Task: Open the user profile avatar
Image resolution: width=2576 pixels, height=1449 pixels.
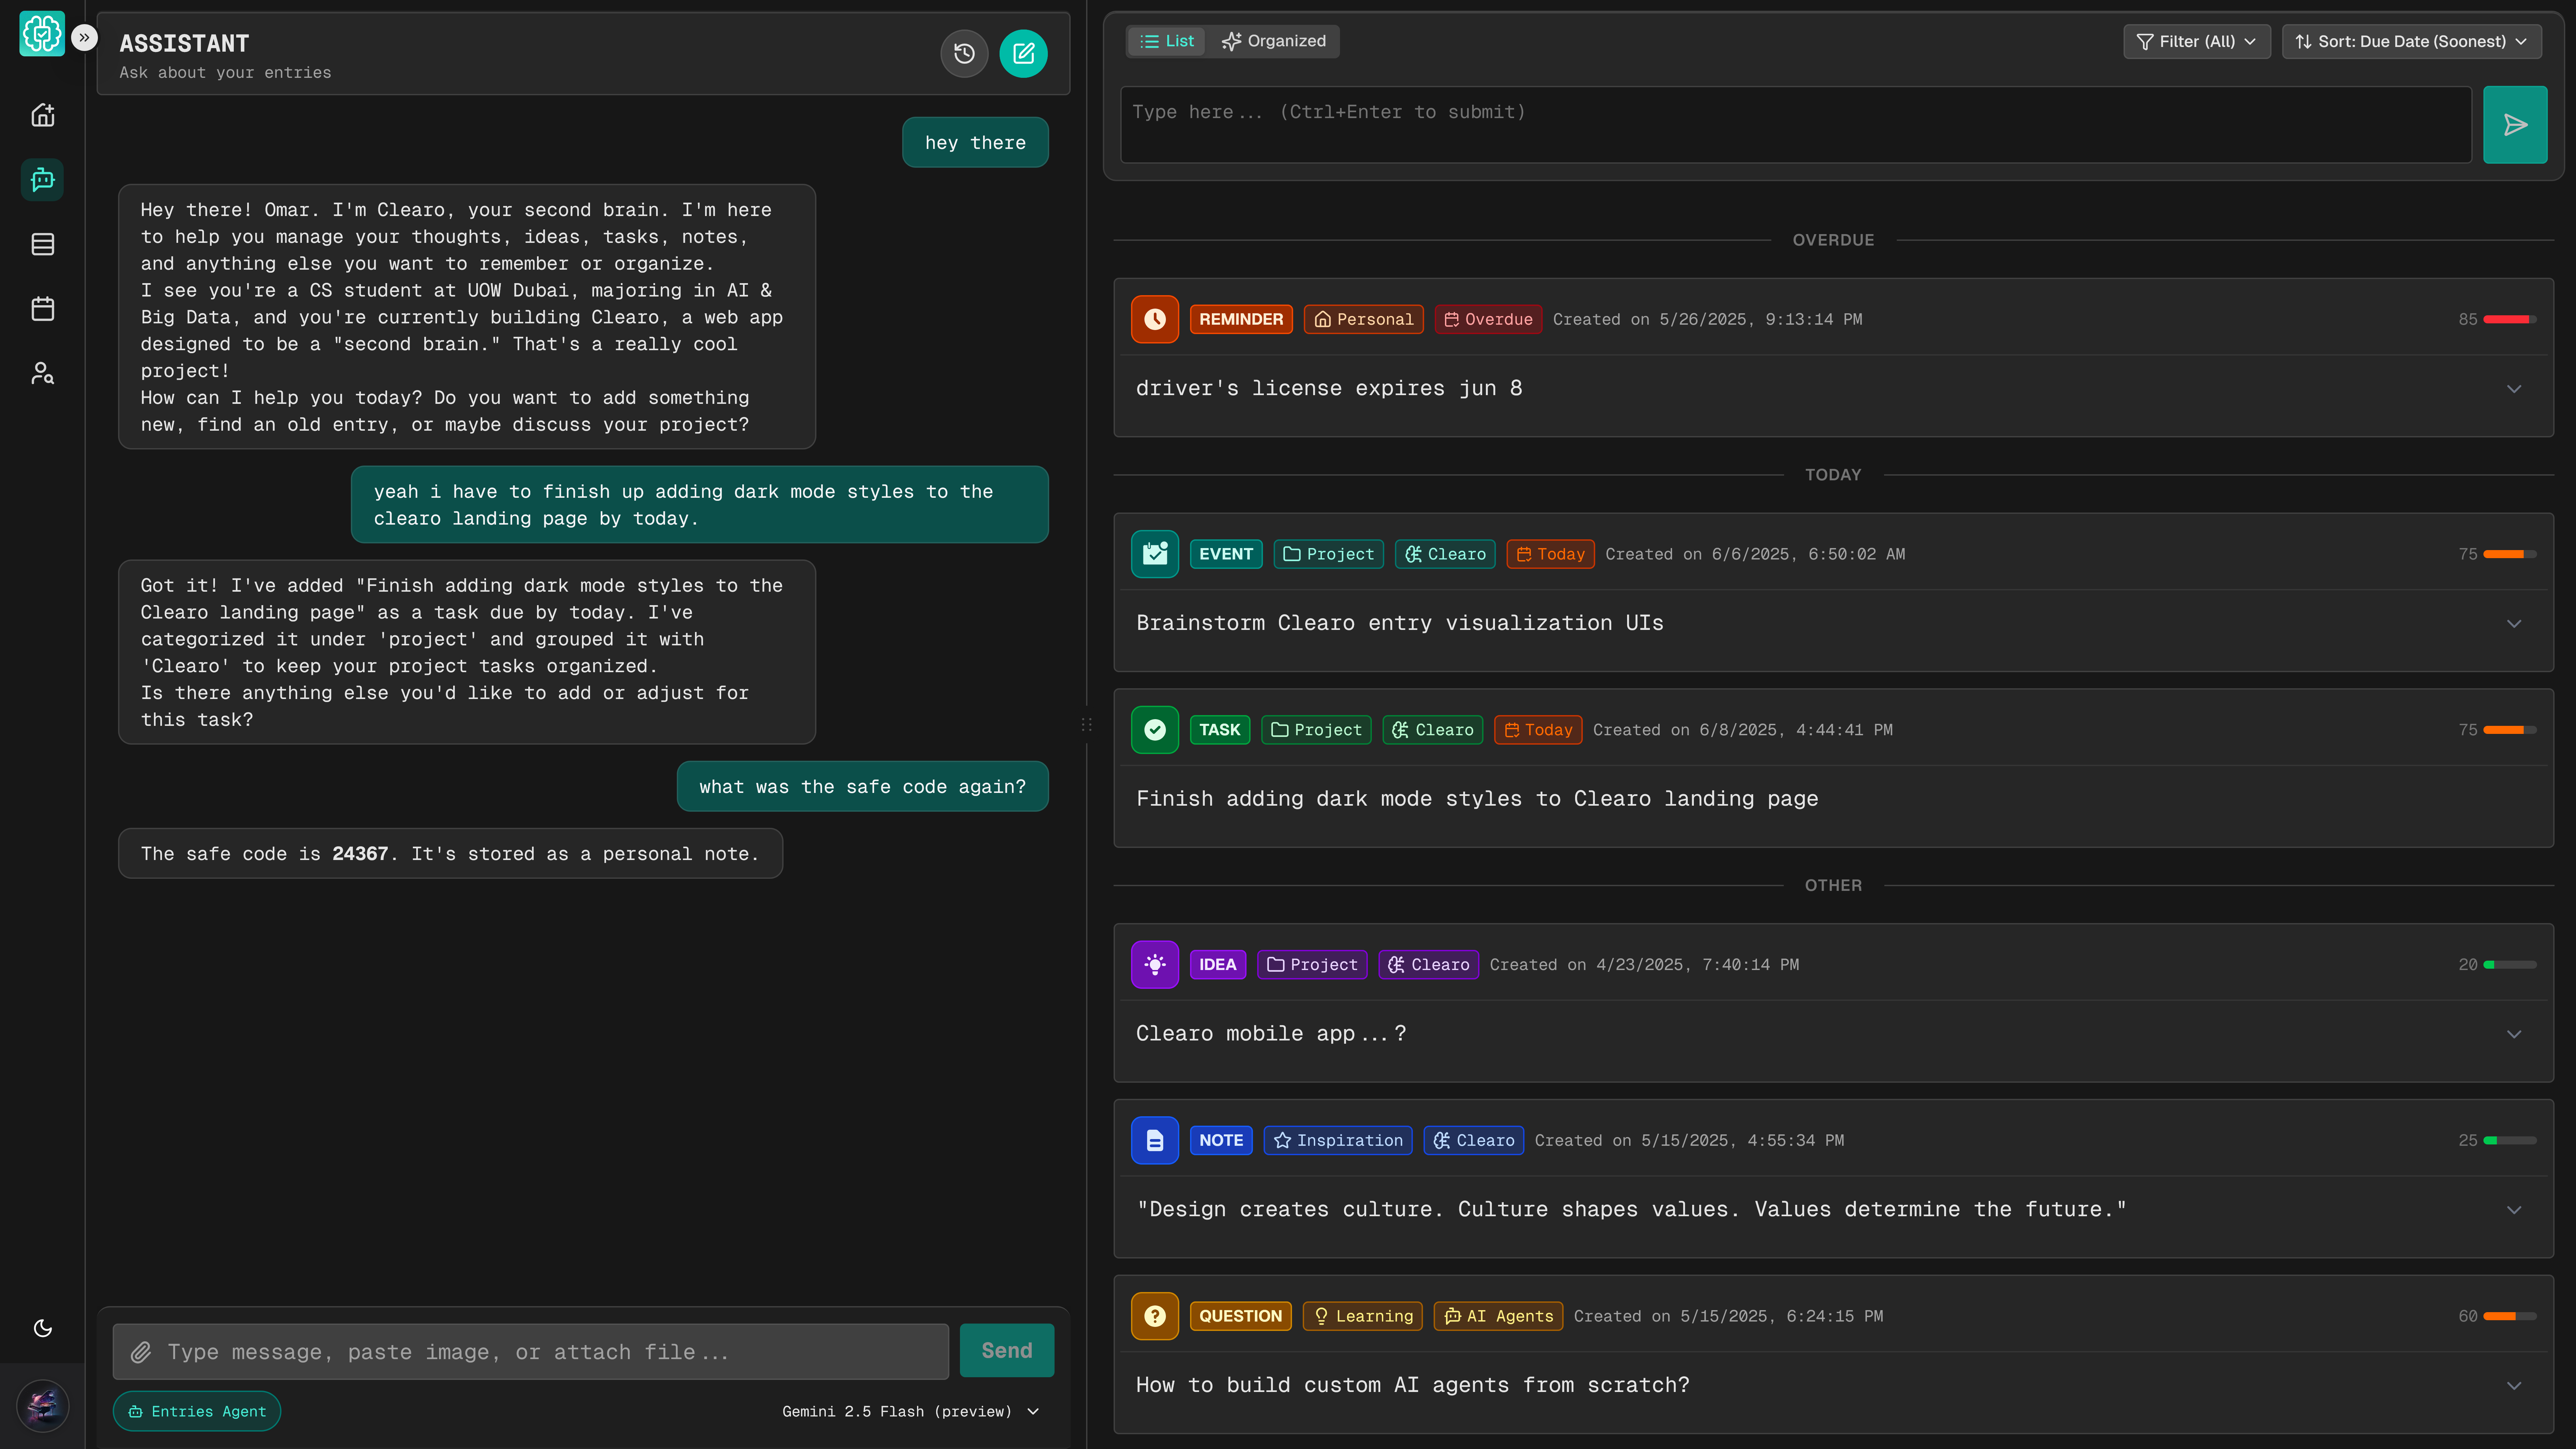Action: (42, 1406)
